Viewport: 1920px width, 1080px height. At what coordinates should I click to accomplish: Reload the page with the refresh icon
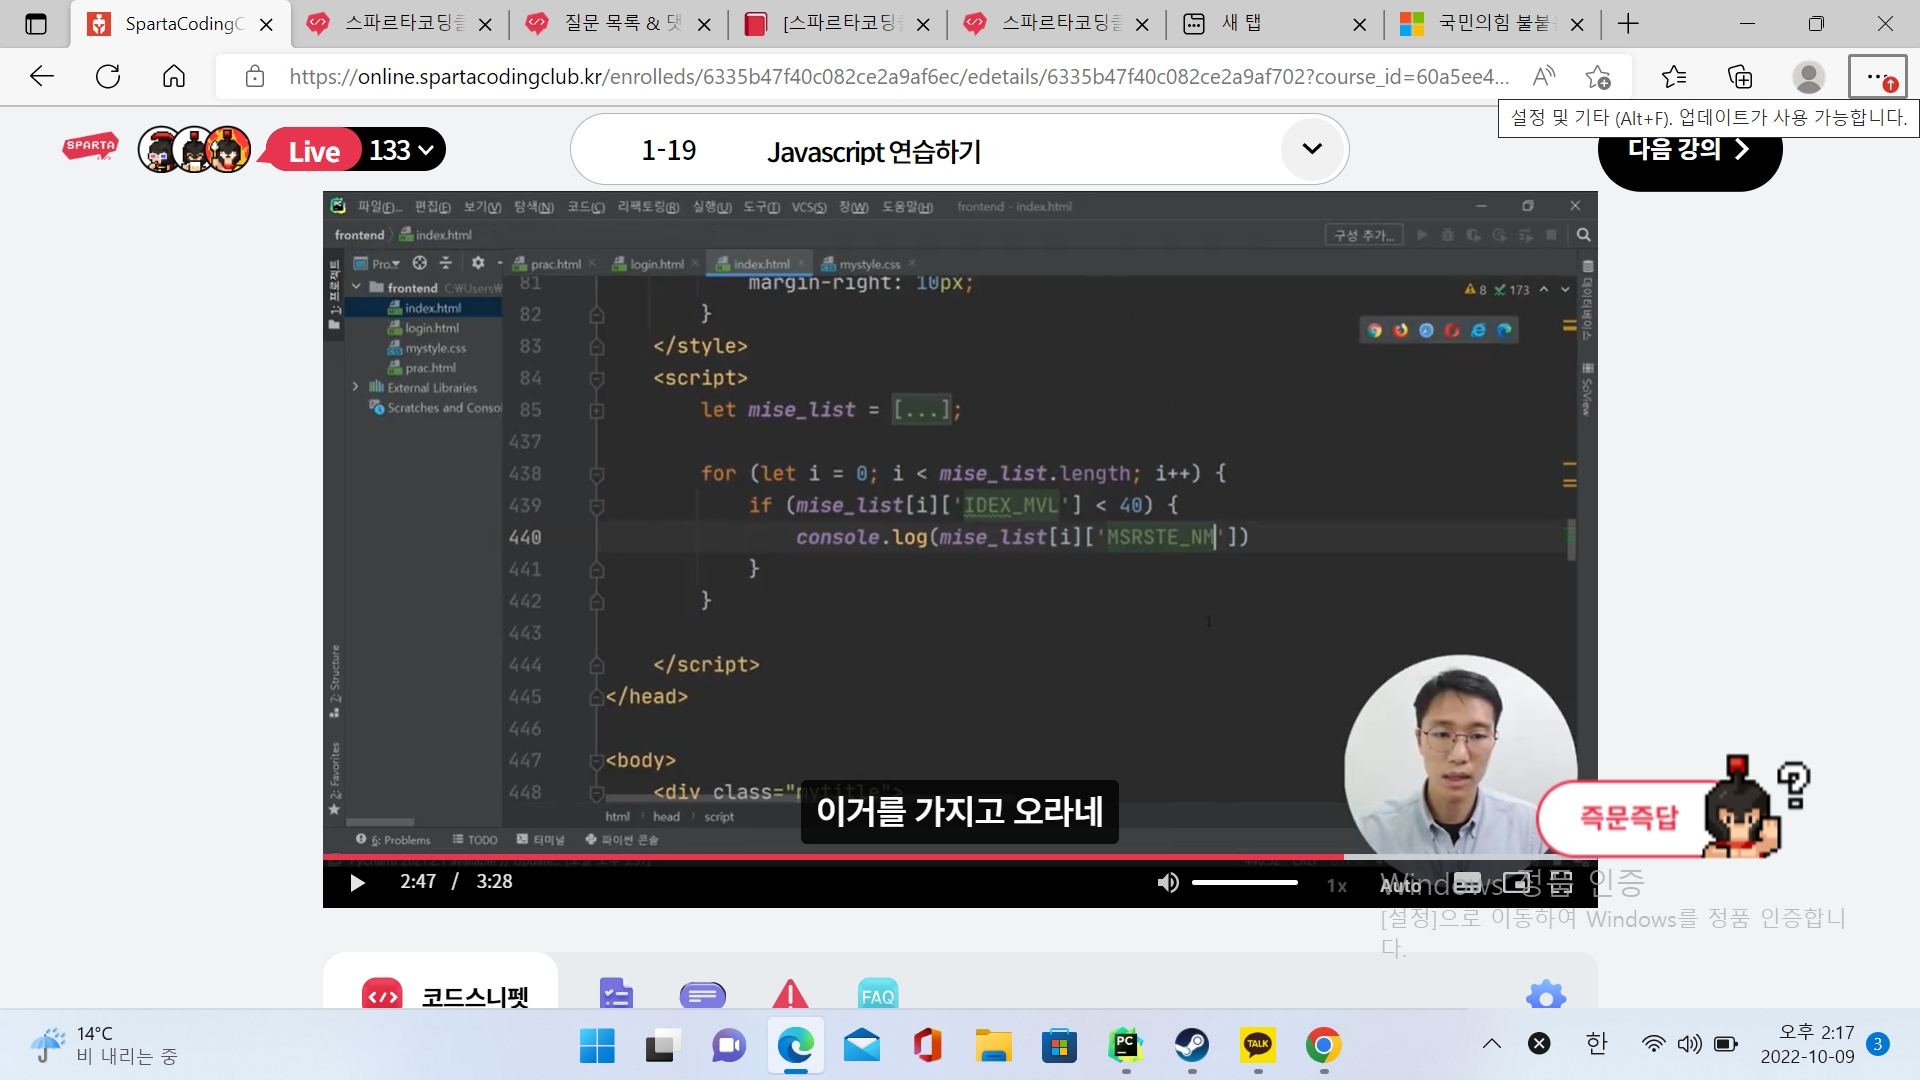(x=108, y=76)
